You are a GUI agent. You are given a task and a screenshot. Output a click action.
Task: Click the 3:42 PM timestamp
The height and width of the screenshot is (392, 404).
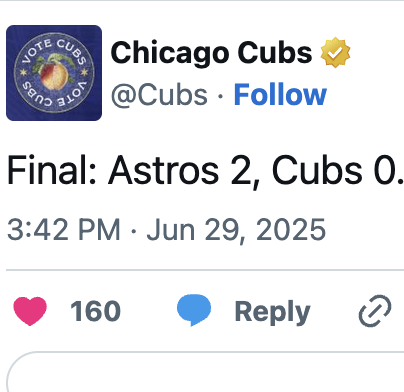point(63,229)
